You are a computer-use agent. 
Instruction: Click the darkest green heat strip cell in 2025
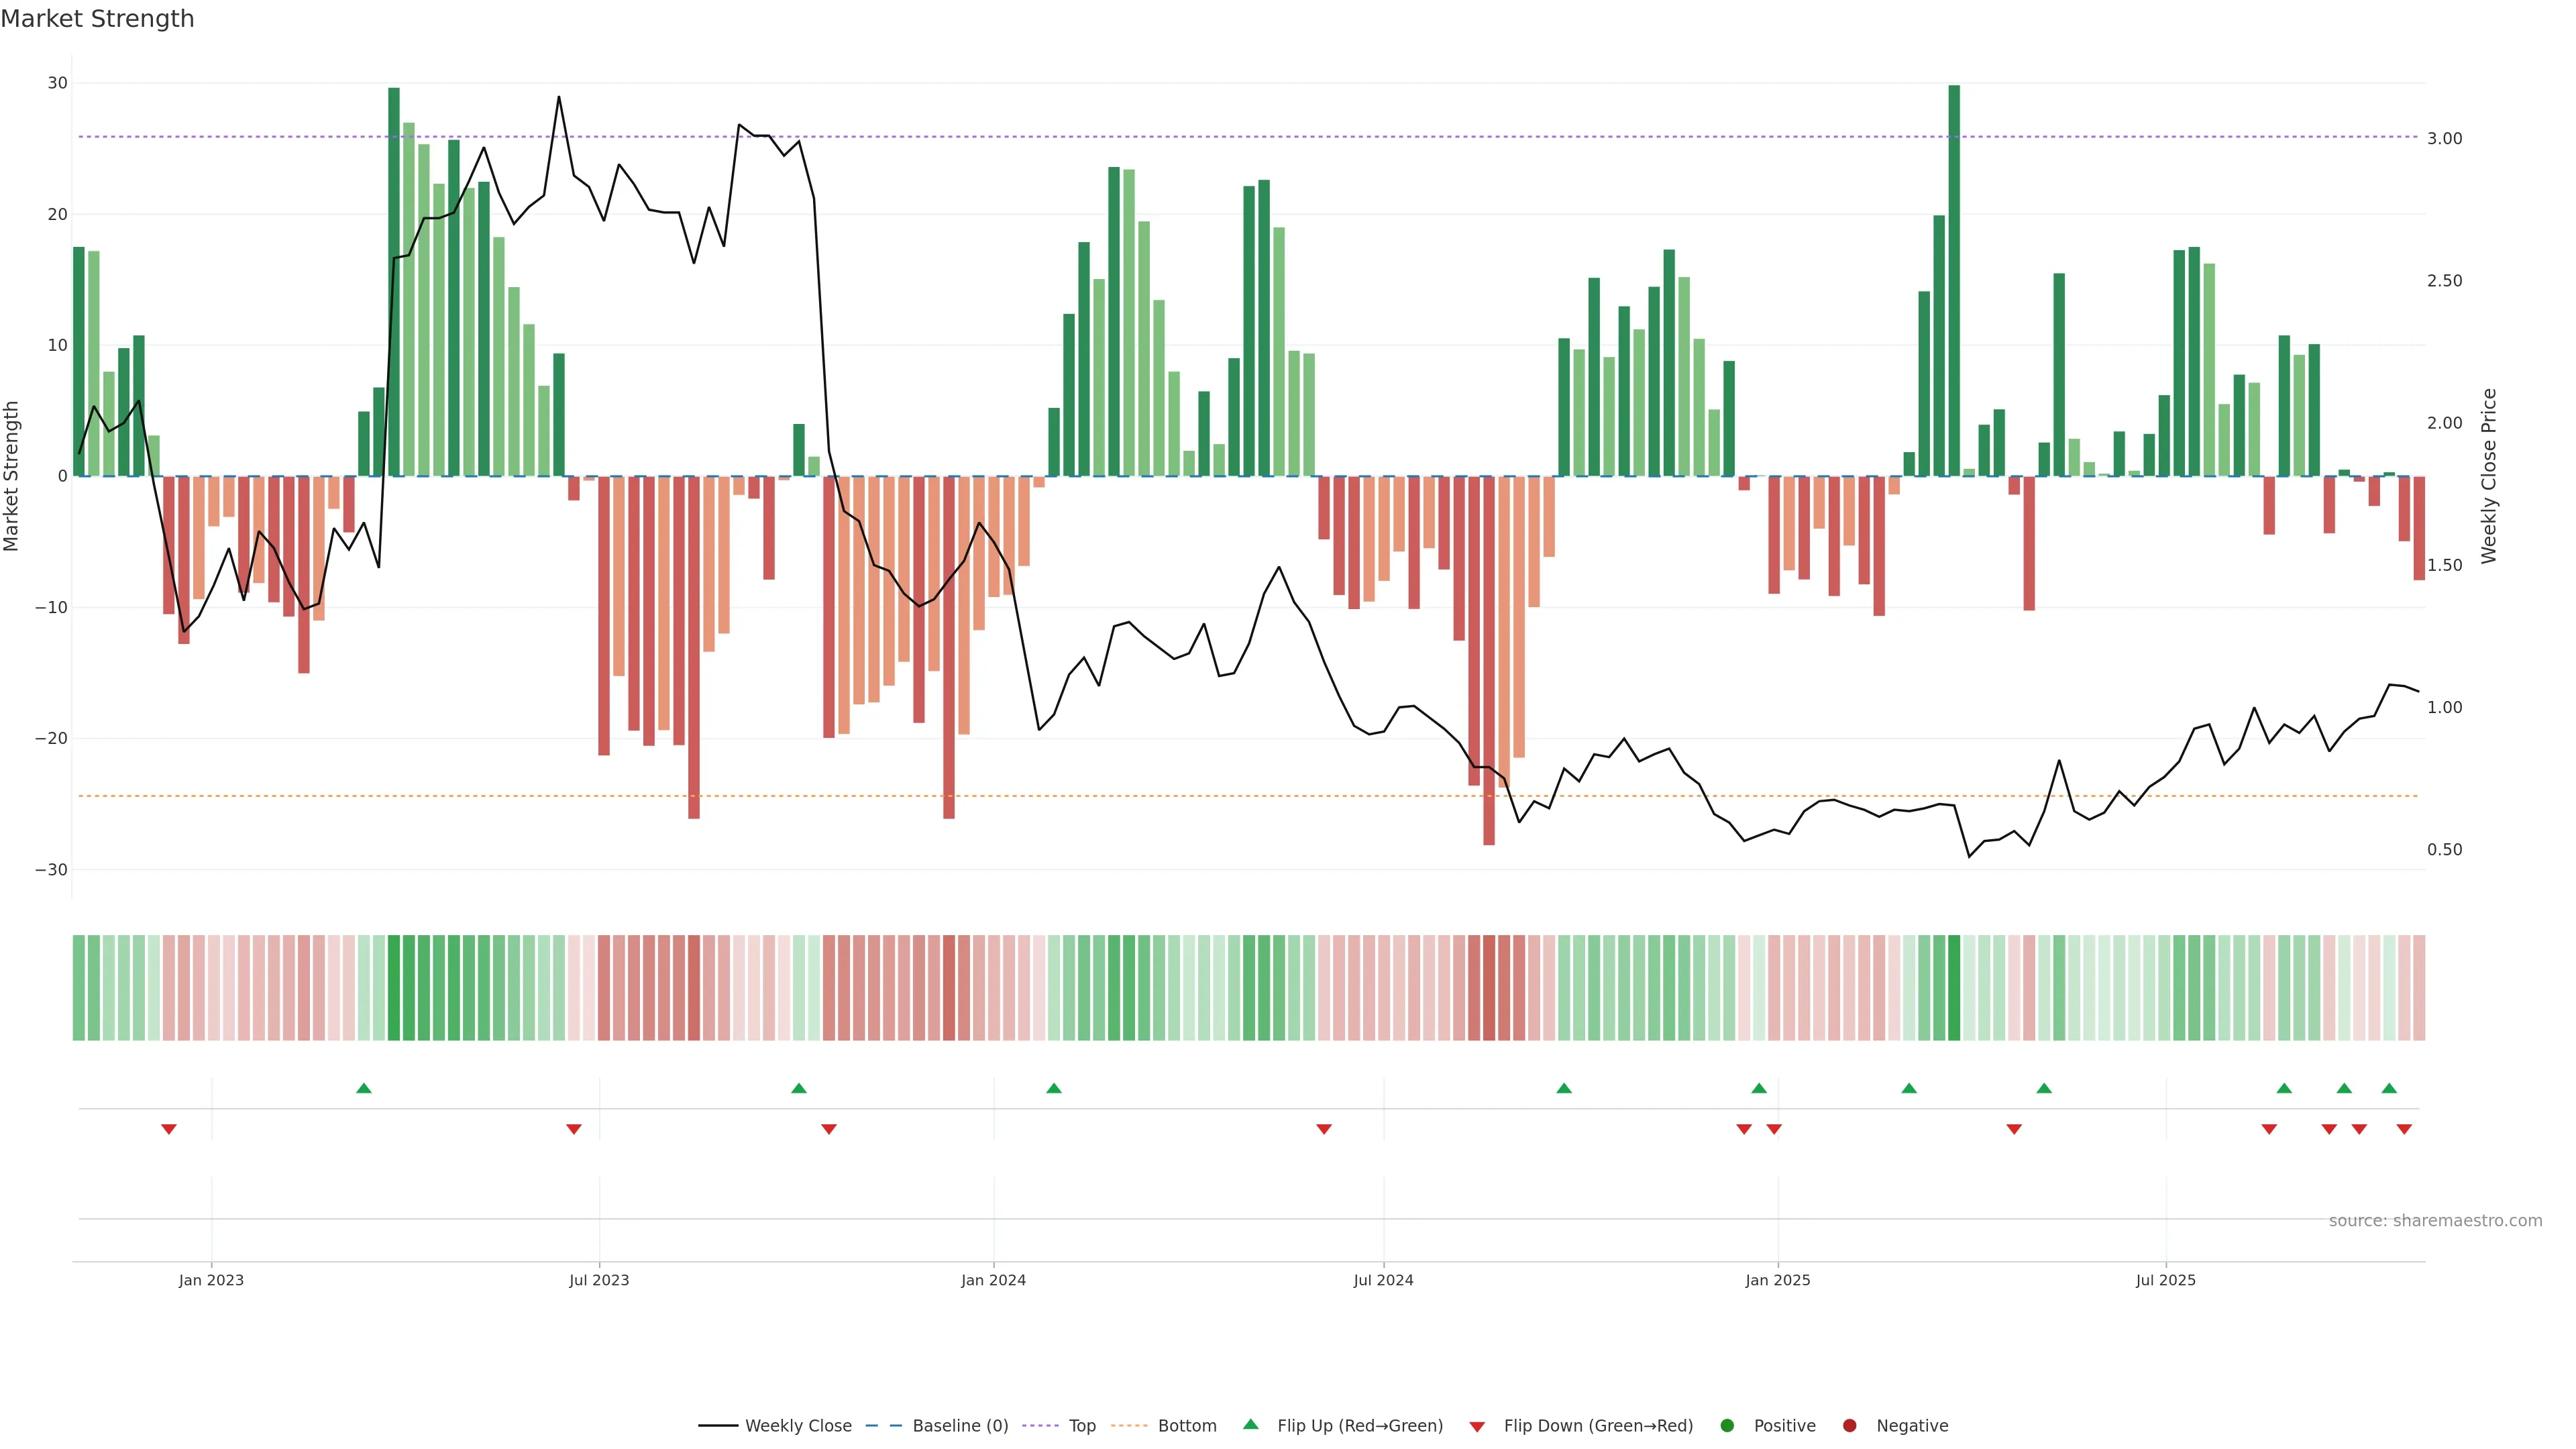[1954, 988]
